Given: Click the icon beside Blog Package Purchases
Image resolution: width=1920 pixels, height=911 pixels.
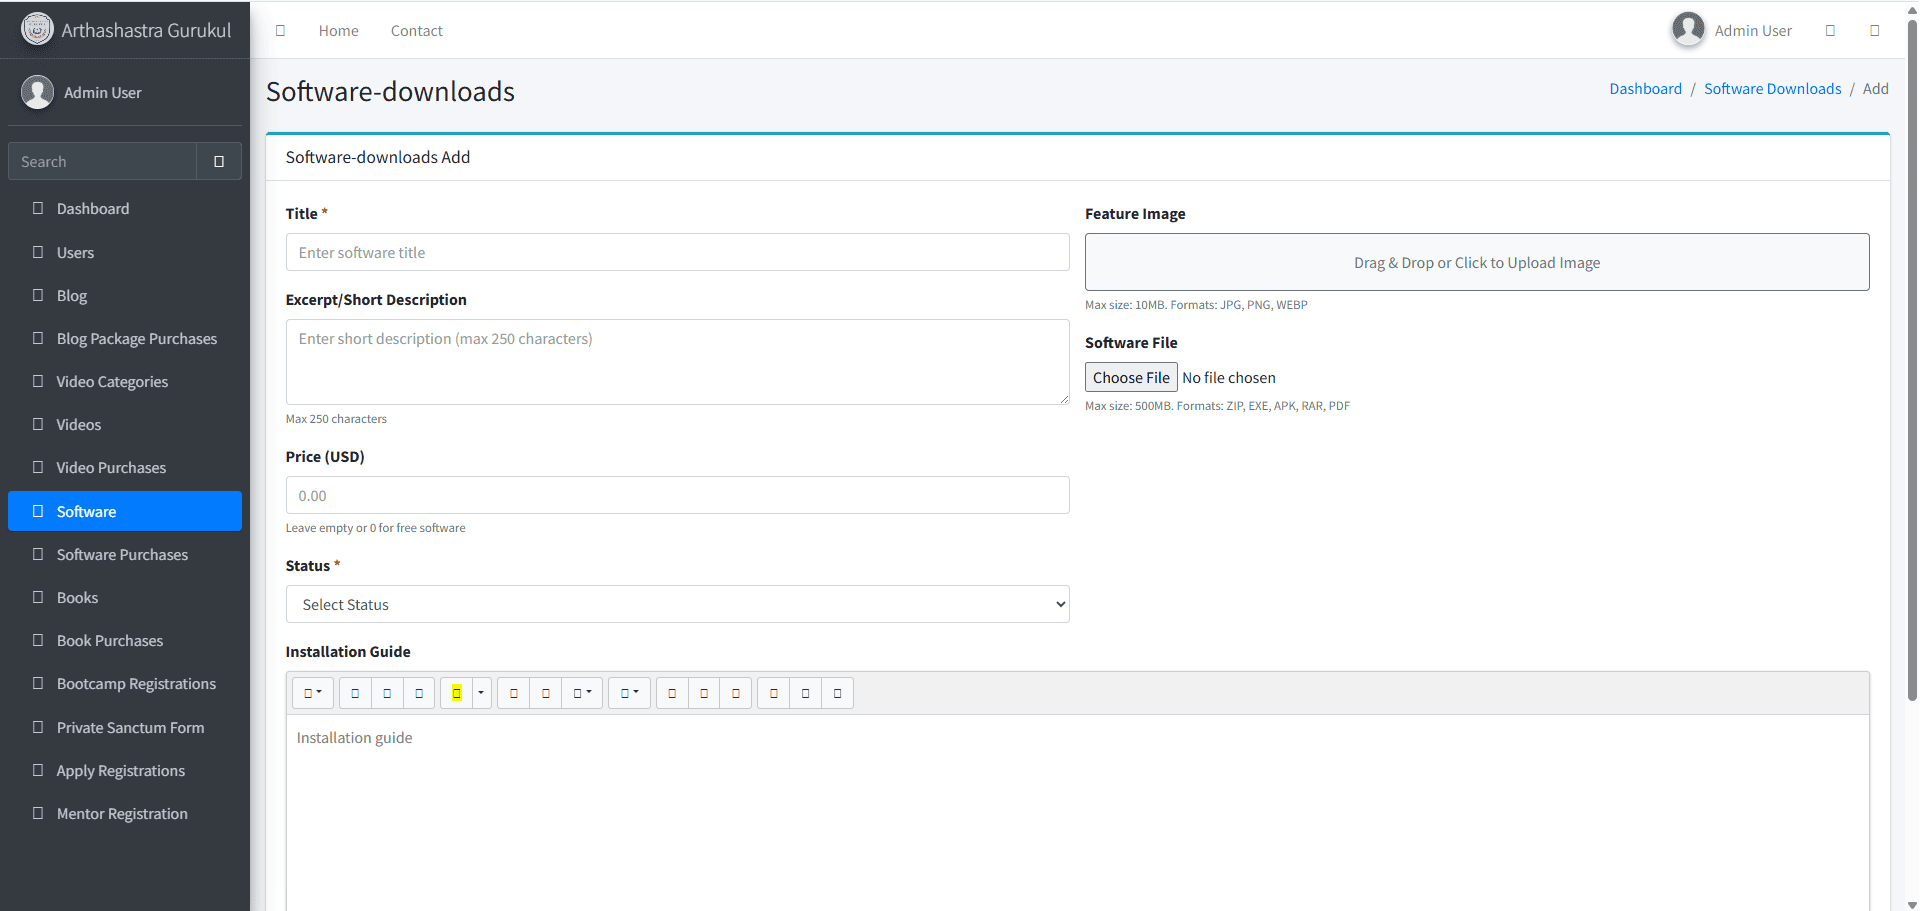Looking at the screenshot, I should [x=38, y=338].
